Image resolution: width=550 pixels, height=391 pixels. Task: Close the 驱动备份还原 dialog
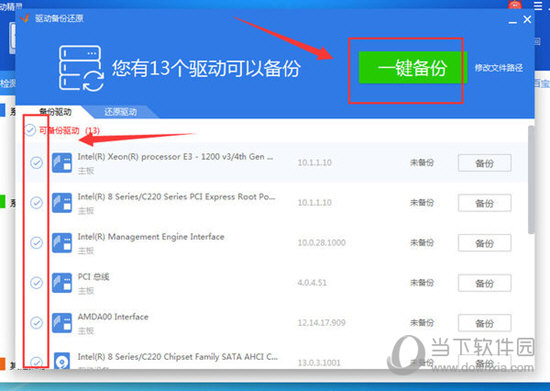(527, 19)
